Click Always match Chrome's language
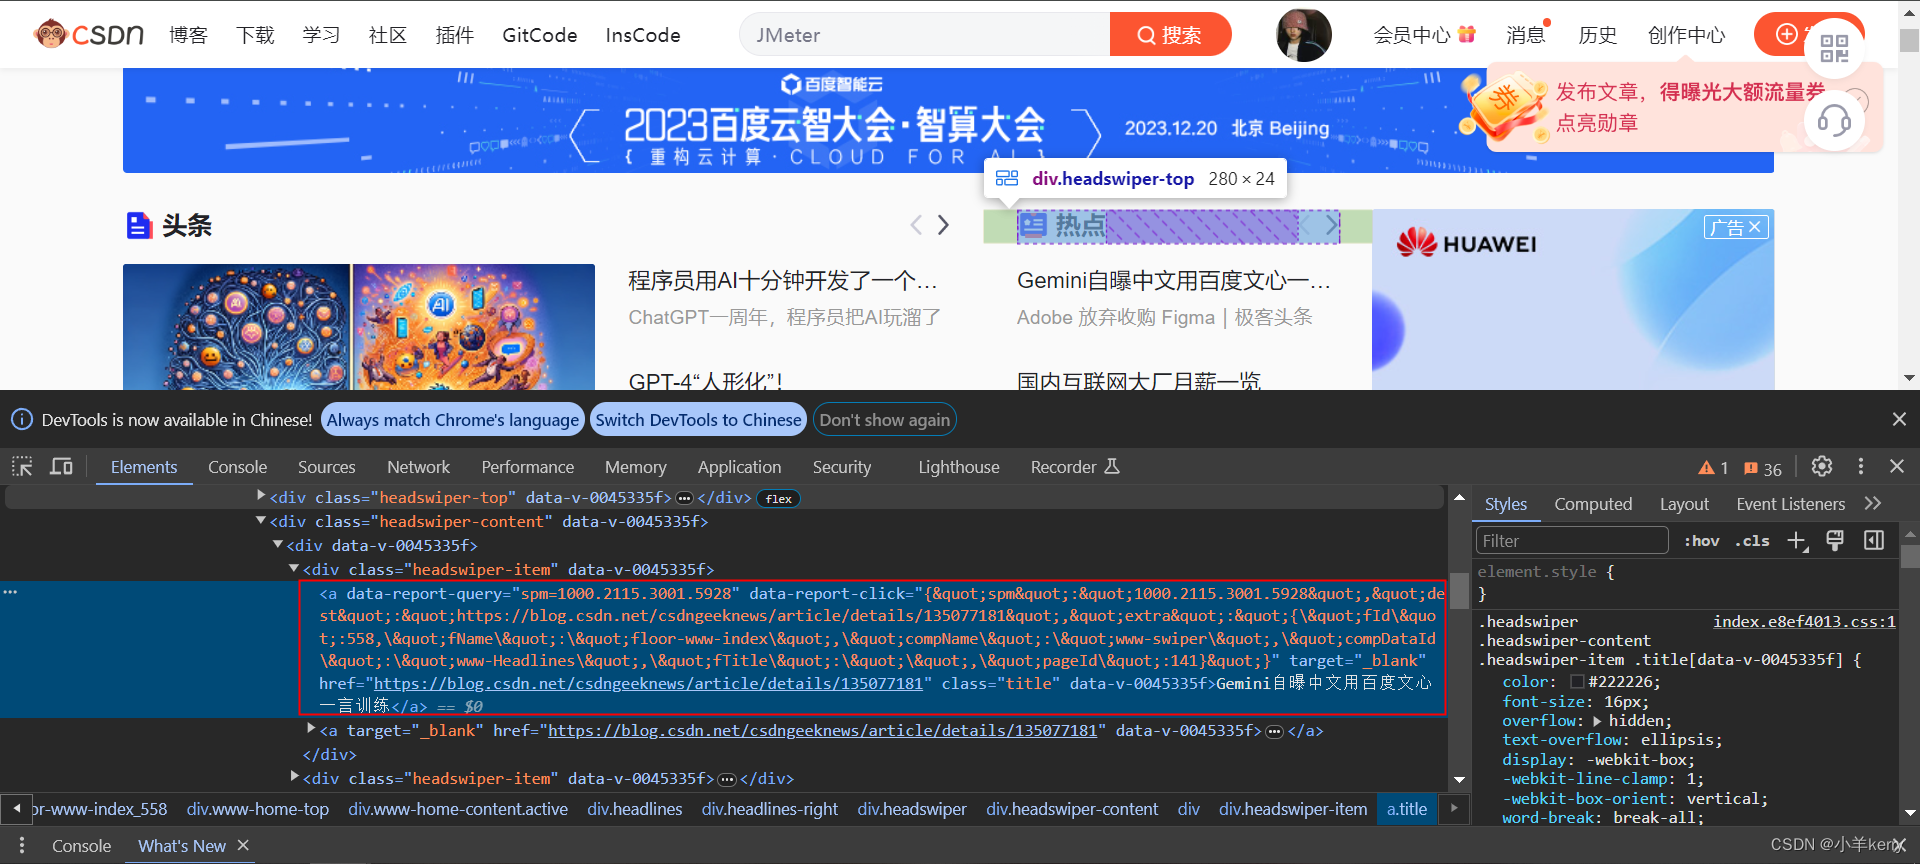Image resolution: width=1920 pixels, height=864 pixels. coord(453,420)
